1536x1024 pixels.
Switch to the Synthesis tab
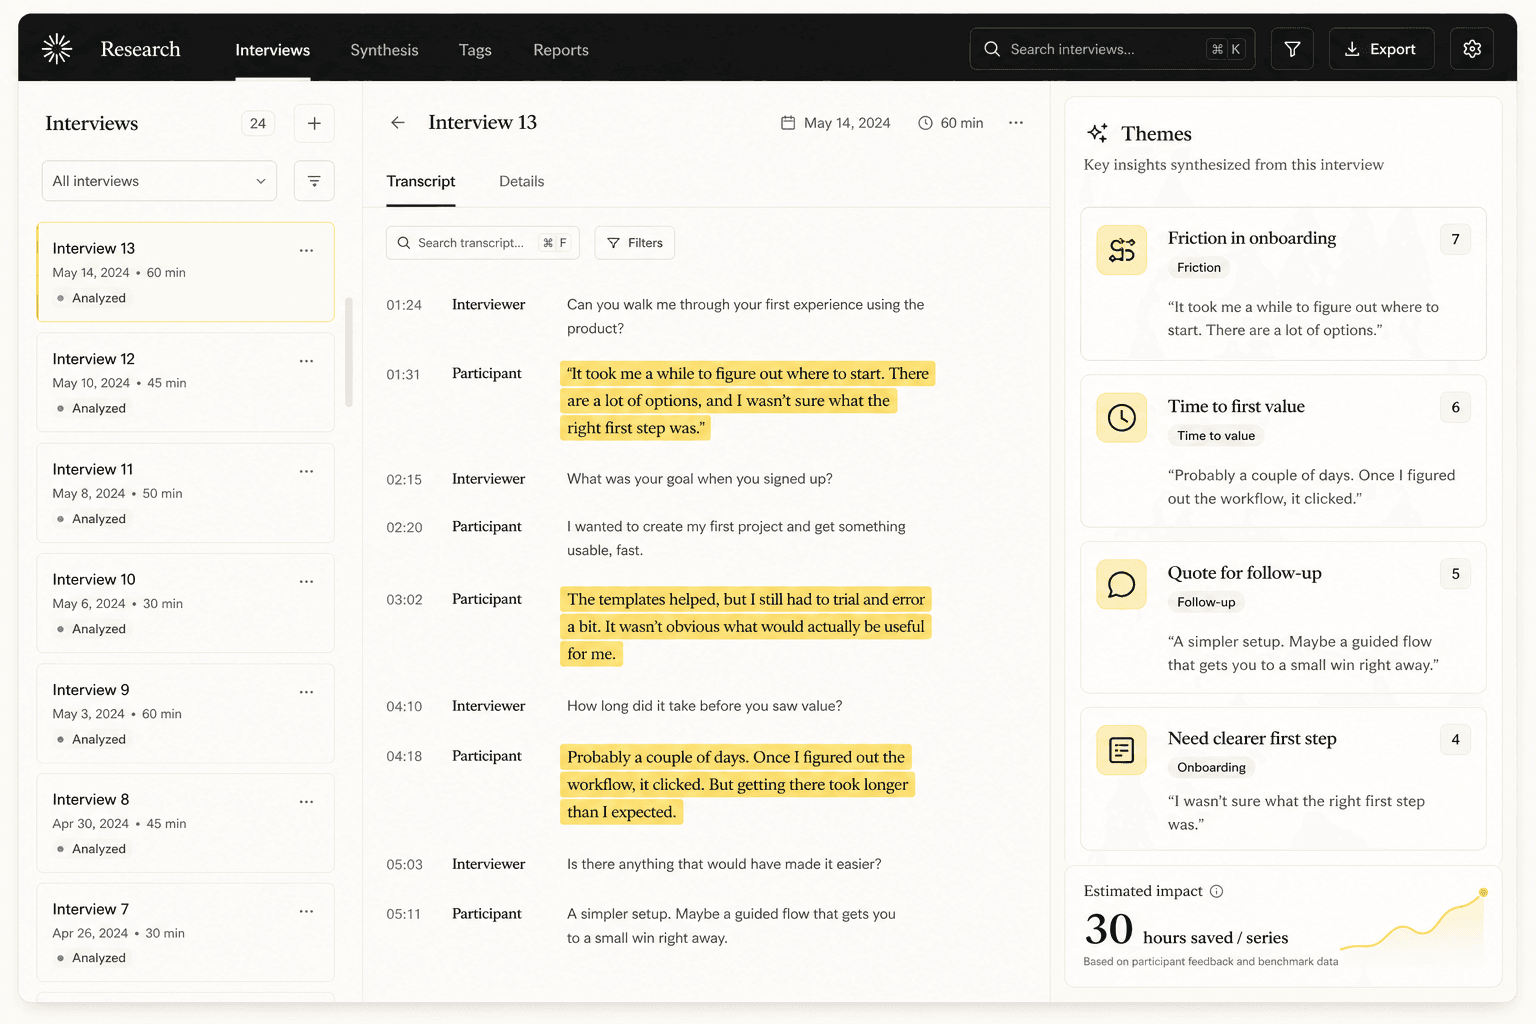pos(384,50)
